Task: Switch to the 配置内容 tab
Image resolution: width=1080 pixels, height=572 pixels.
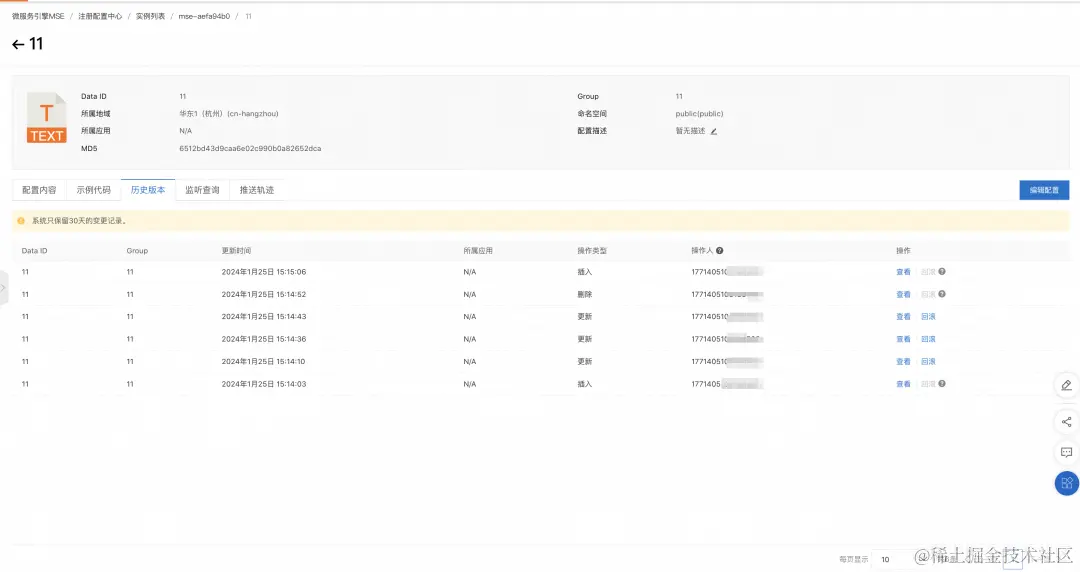Action: click(x=39, y=190)
